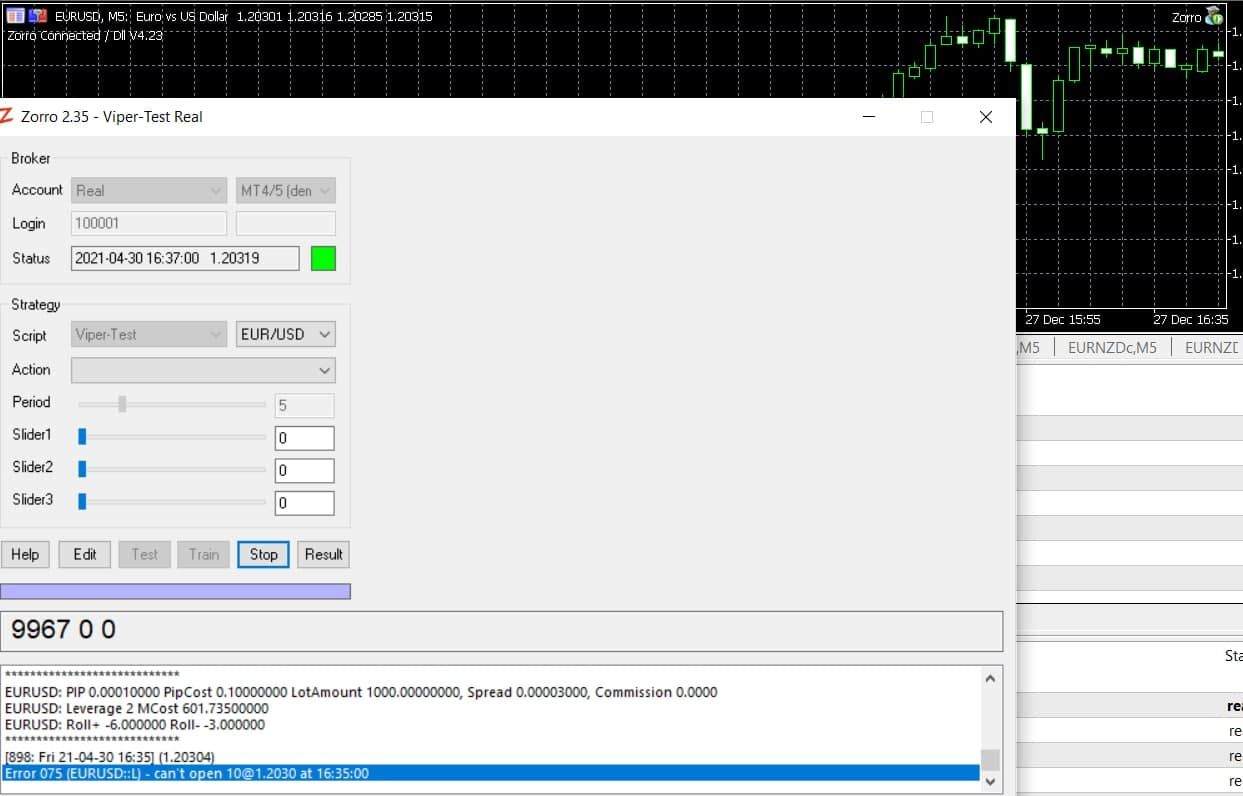The height and width of the screenshot is (796, 1243).
Task: Click the Slider2 value input box
Action: (x=304, y=470)
